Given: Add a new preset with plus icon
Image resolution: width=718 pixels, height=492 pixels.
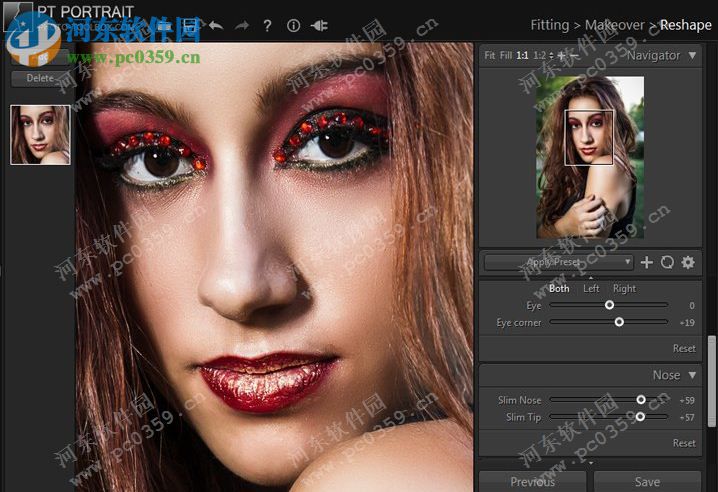Looking at the screenshot, I should point(647,262).
